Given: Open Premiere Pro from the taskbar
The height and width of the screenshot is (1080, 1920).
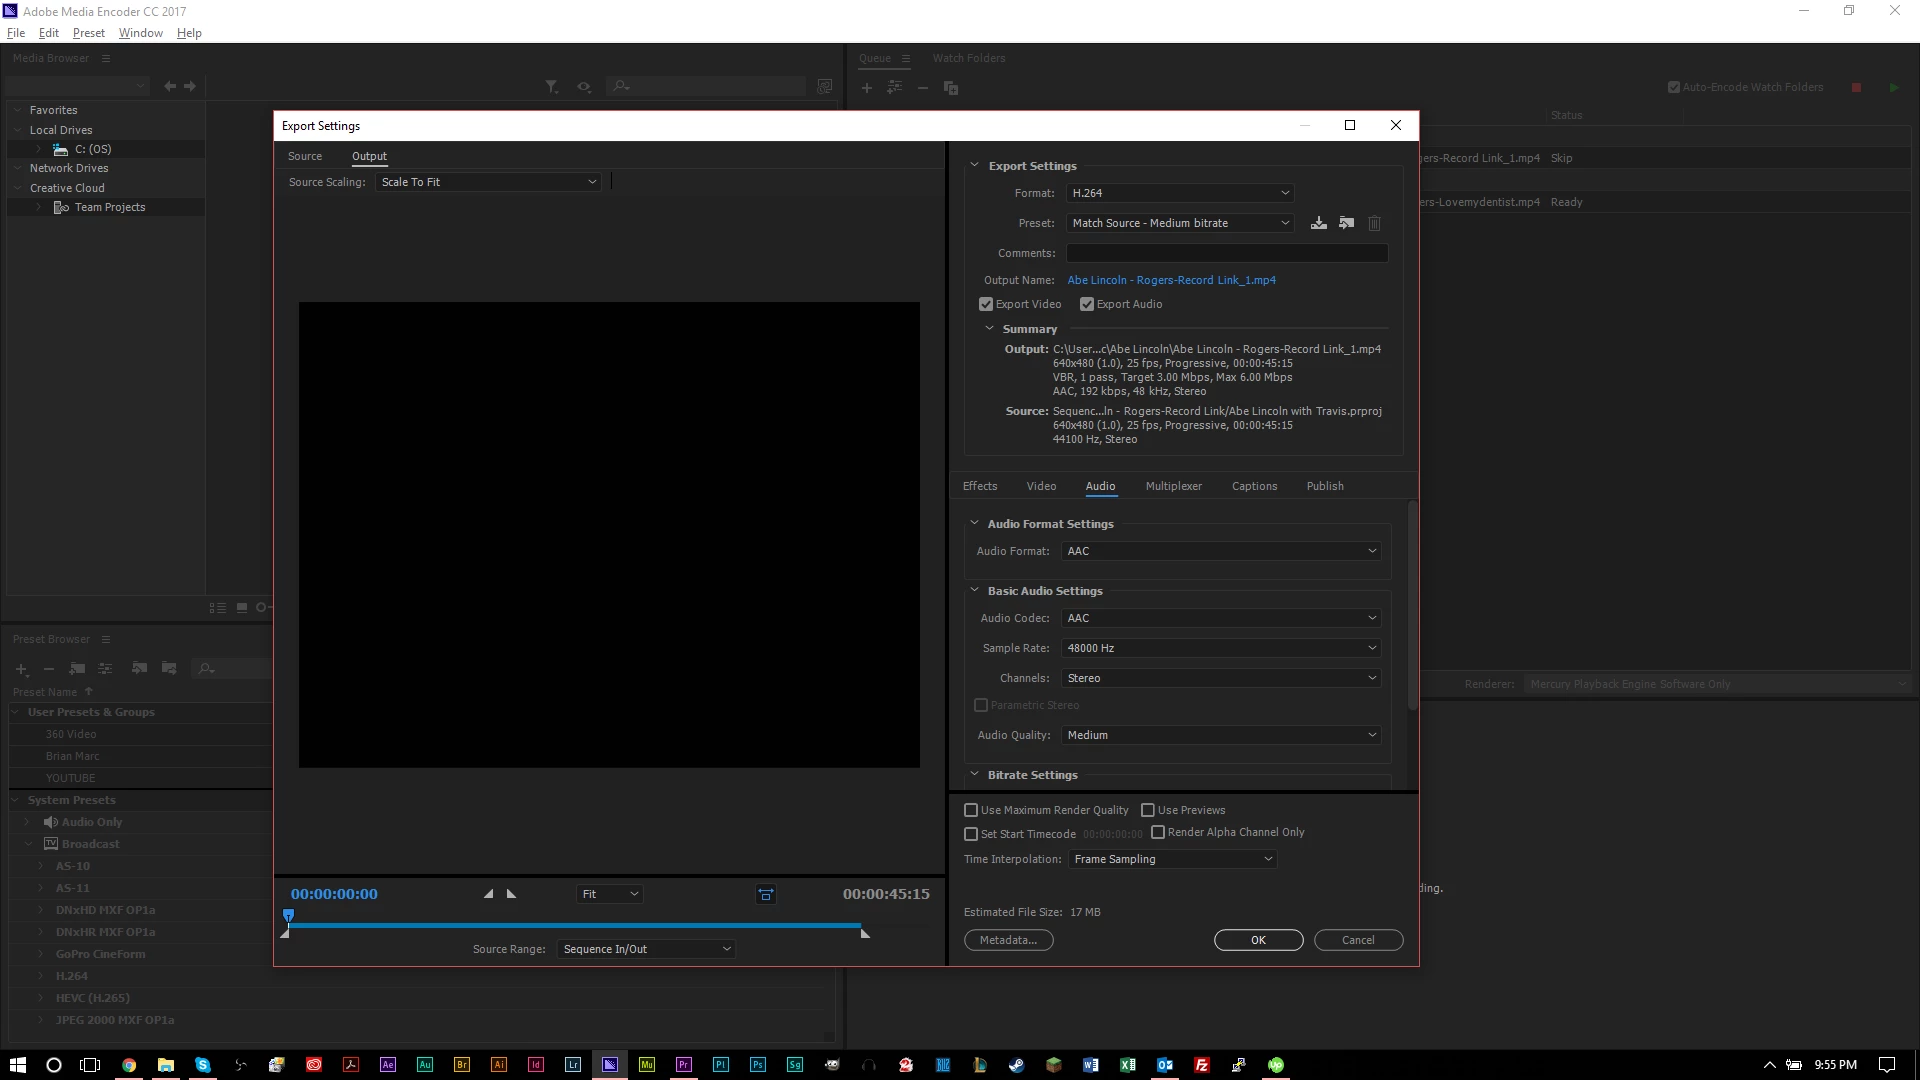Looking at the screenshot, I should (x=684, y=1065).
